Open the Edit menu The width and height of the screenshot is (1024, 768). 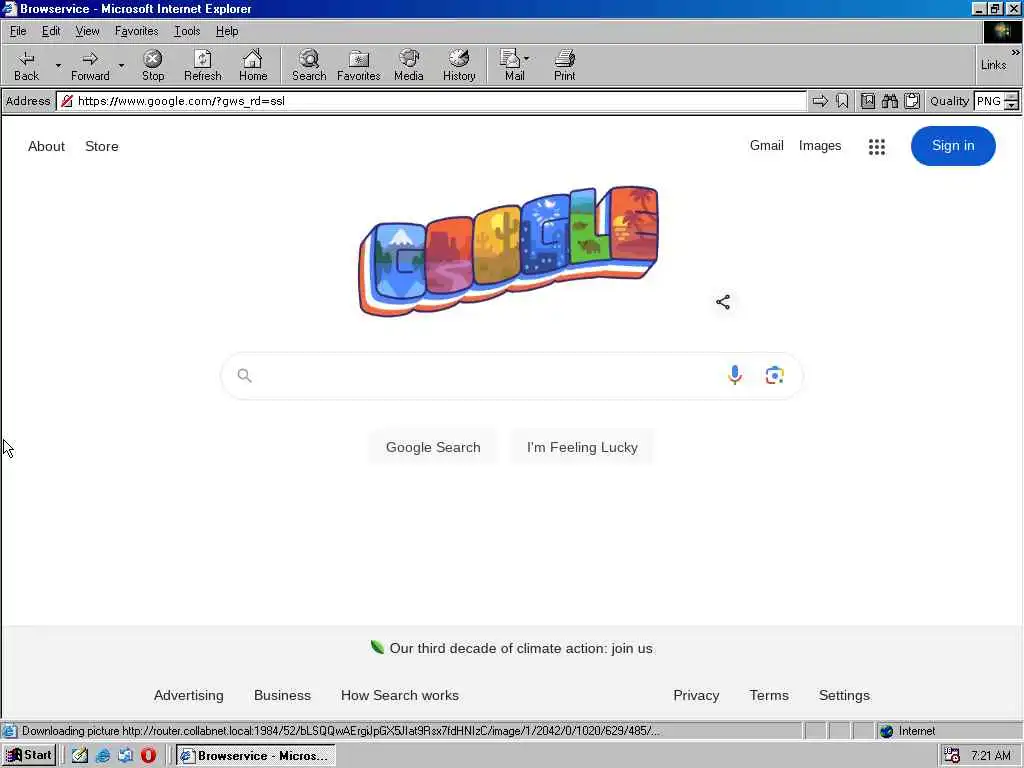(51, 31)
